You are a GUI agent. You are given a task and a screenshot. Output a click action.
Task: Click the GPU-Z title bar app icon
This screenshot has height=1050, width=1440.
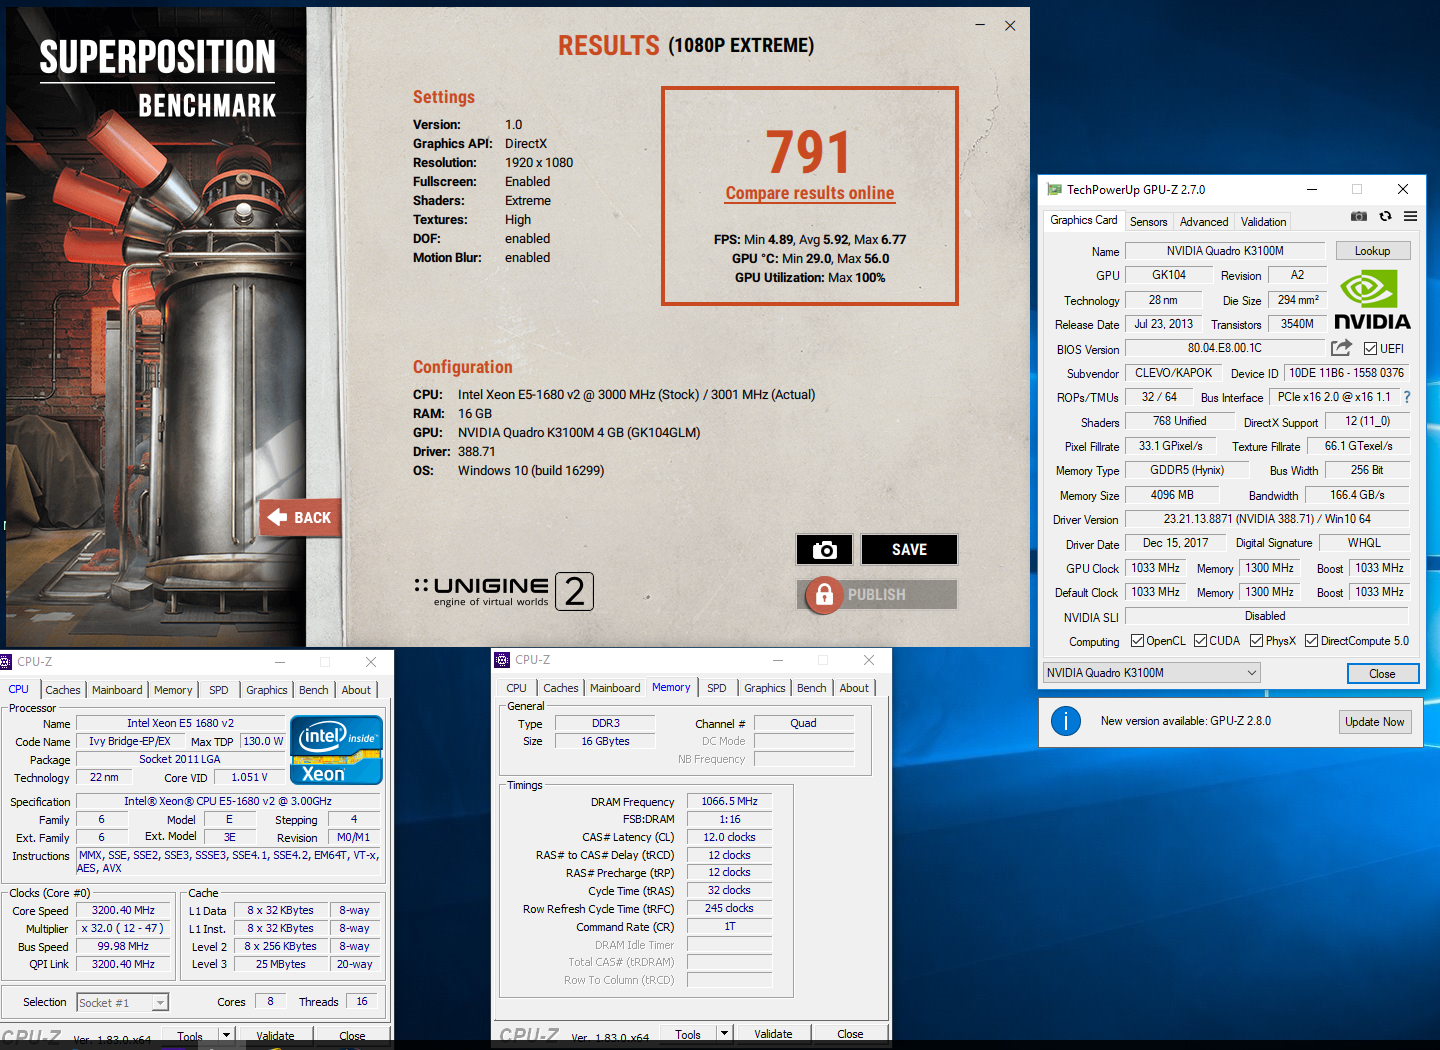(x=1054, y=189)
